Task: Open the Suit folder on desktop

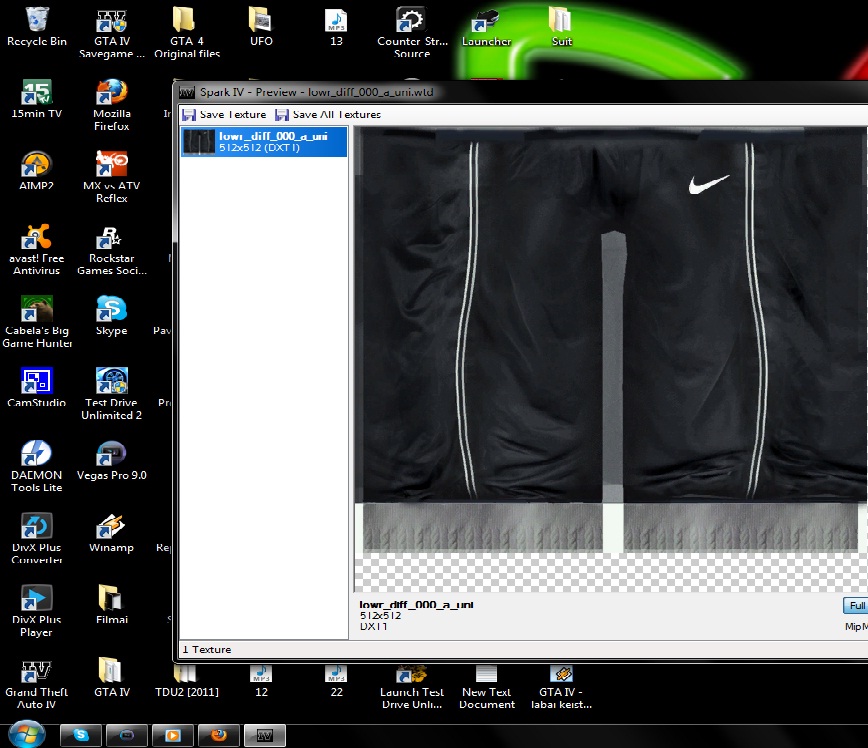Action: tap(561, 27)
